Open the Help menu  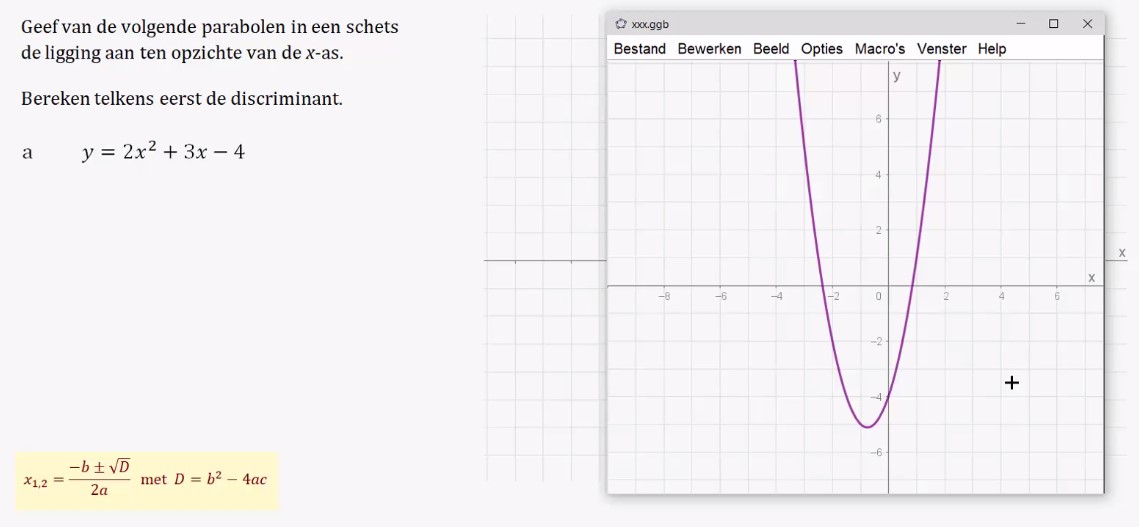[x=992, y=49]
